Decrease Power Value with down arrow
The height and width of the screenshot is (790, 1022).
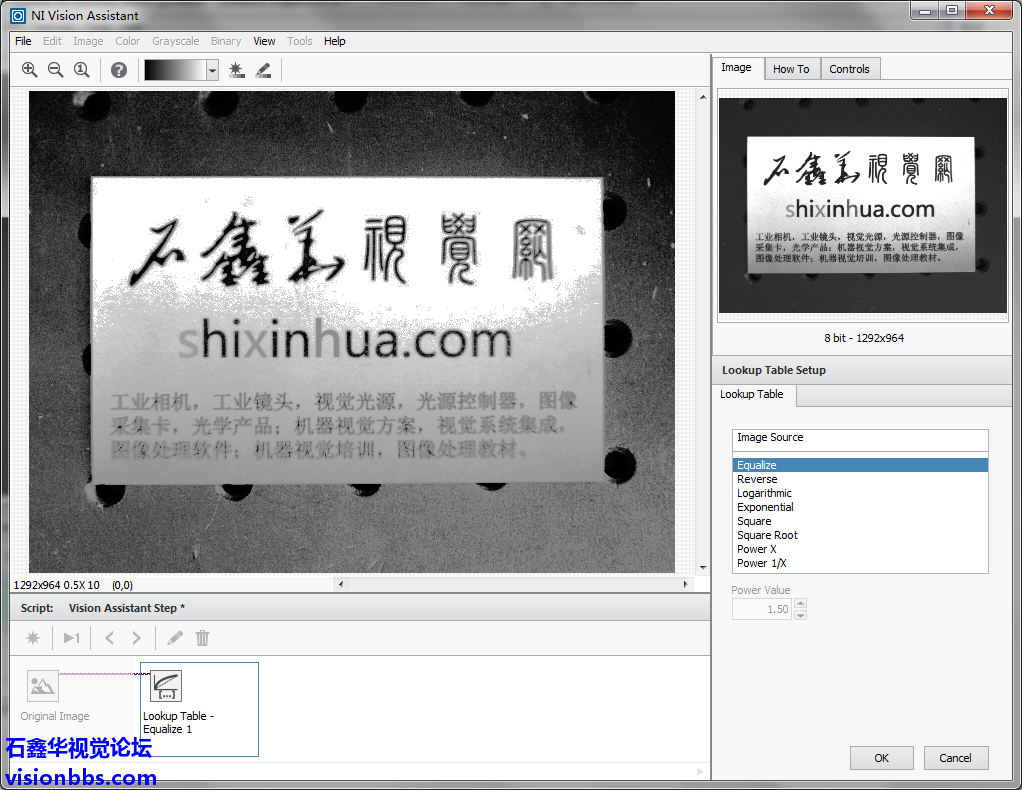[x=800, y=614]
